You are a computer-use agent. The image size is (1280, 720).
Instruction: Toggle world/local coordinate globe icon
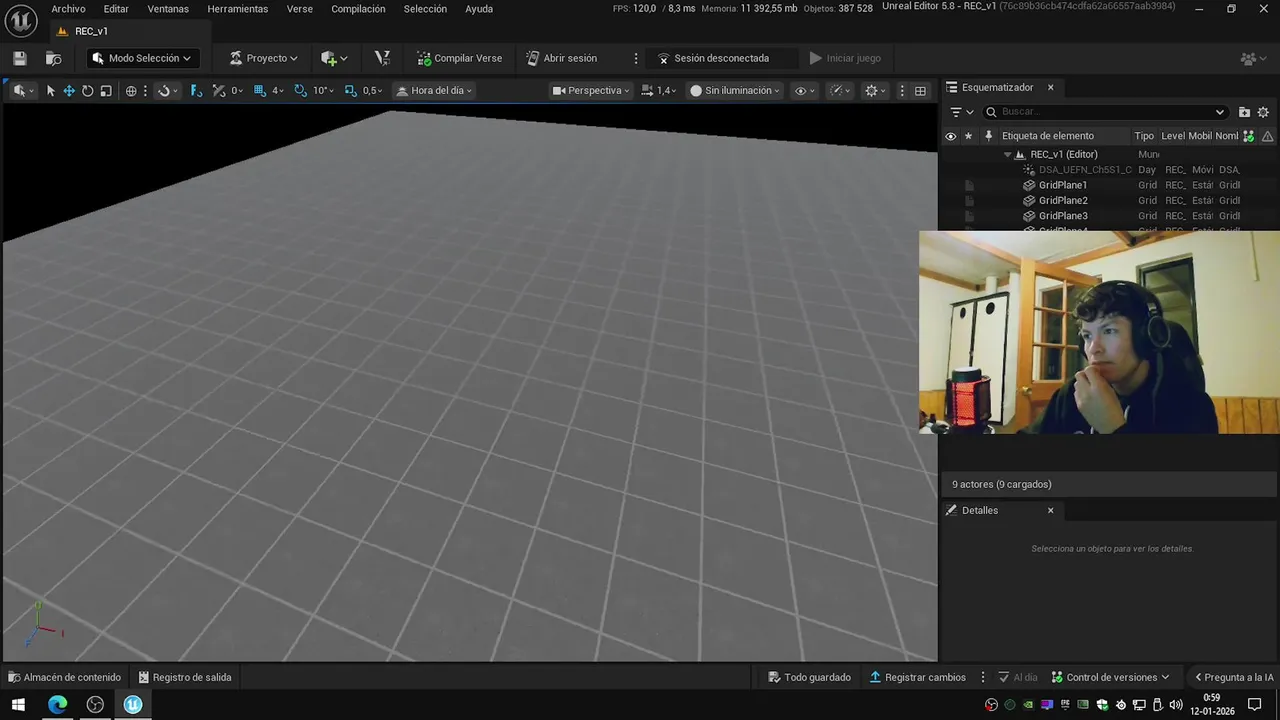tap(131, 90)
